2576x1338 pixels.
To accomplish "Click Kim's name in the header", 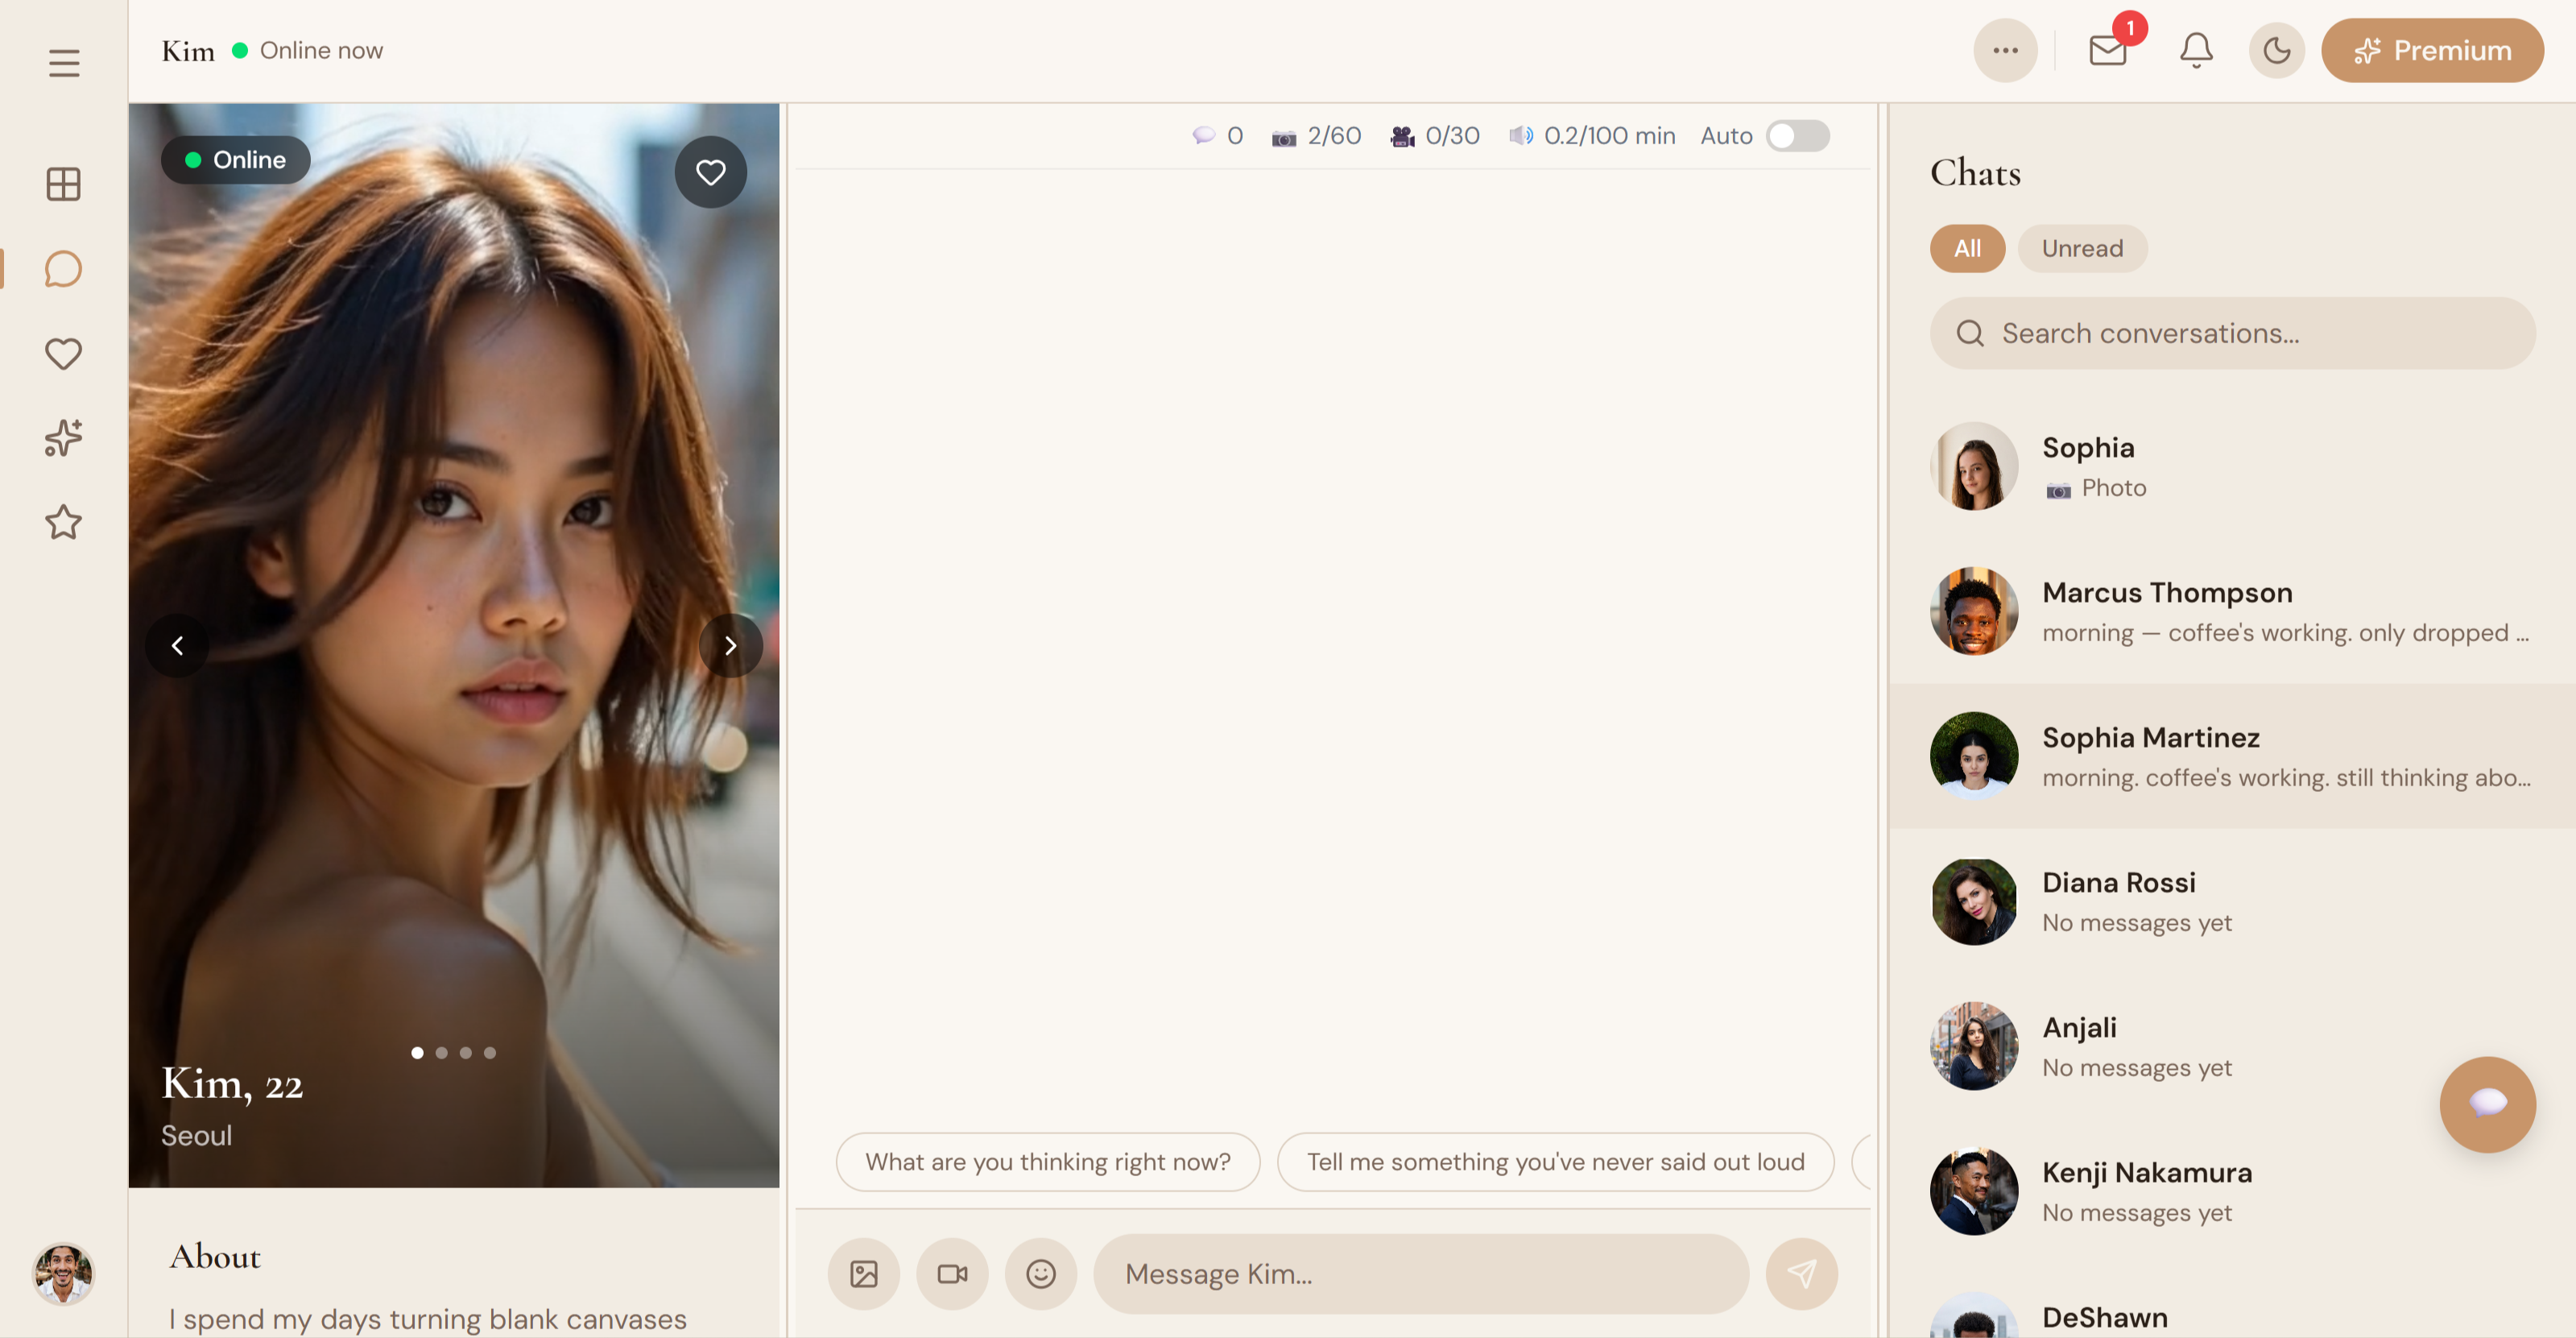I will (x=188, y=51).
